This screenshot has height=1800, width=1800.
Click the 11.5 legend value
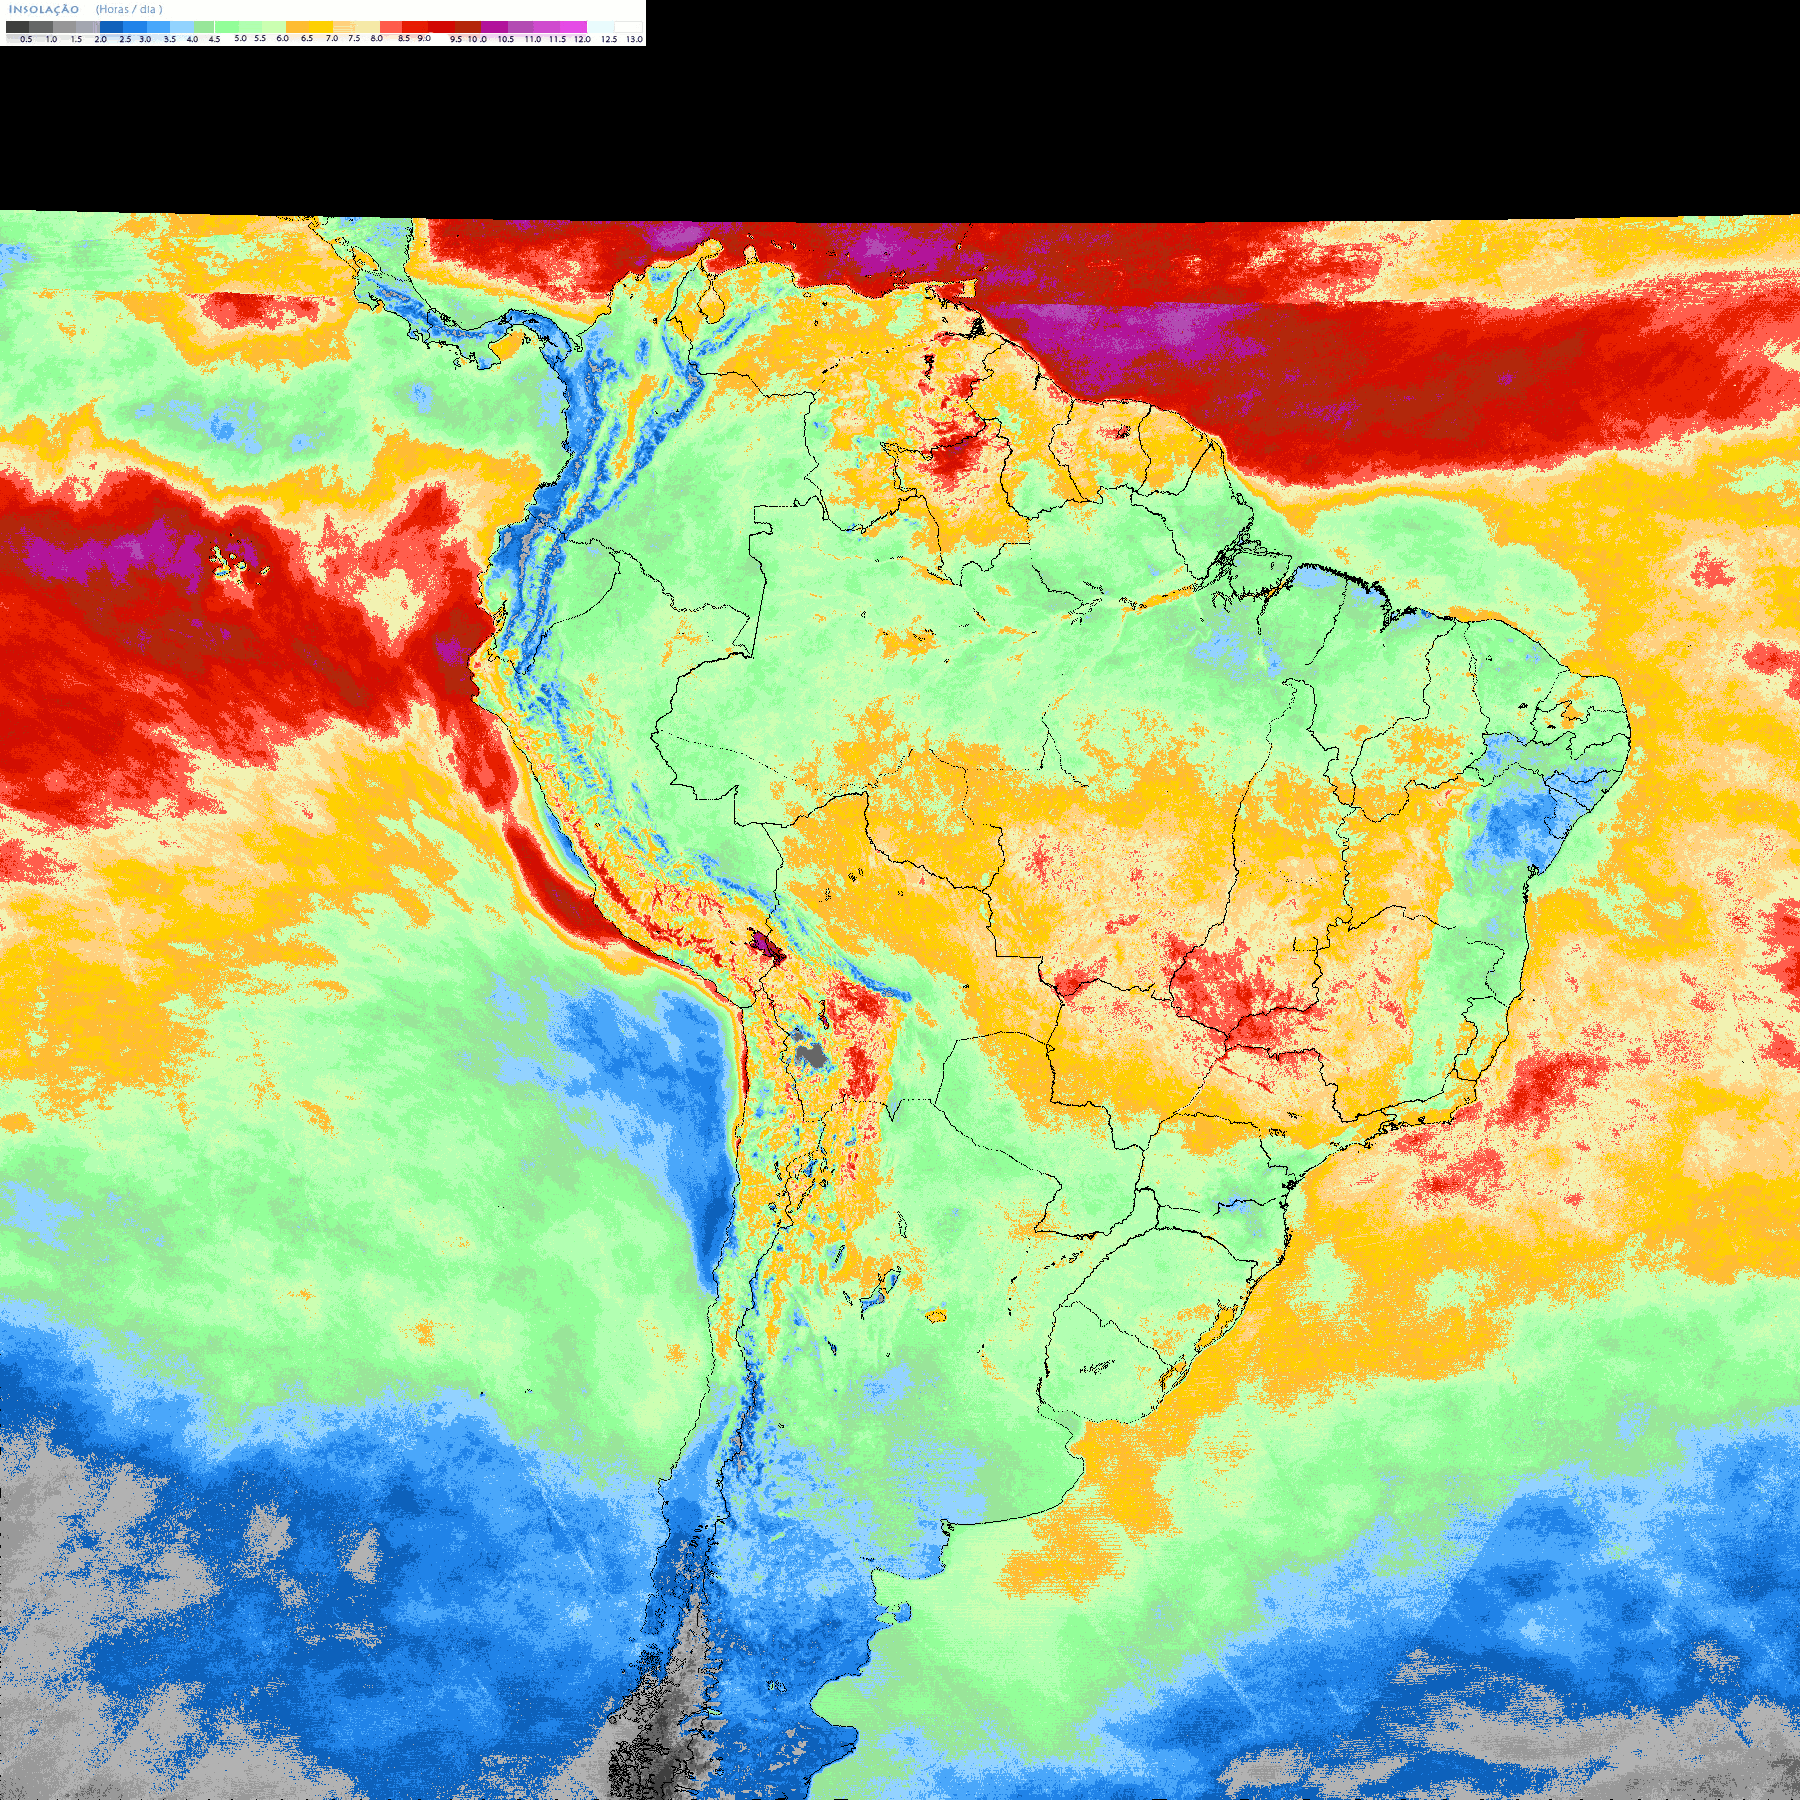[x=557, y=39]
